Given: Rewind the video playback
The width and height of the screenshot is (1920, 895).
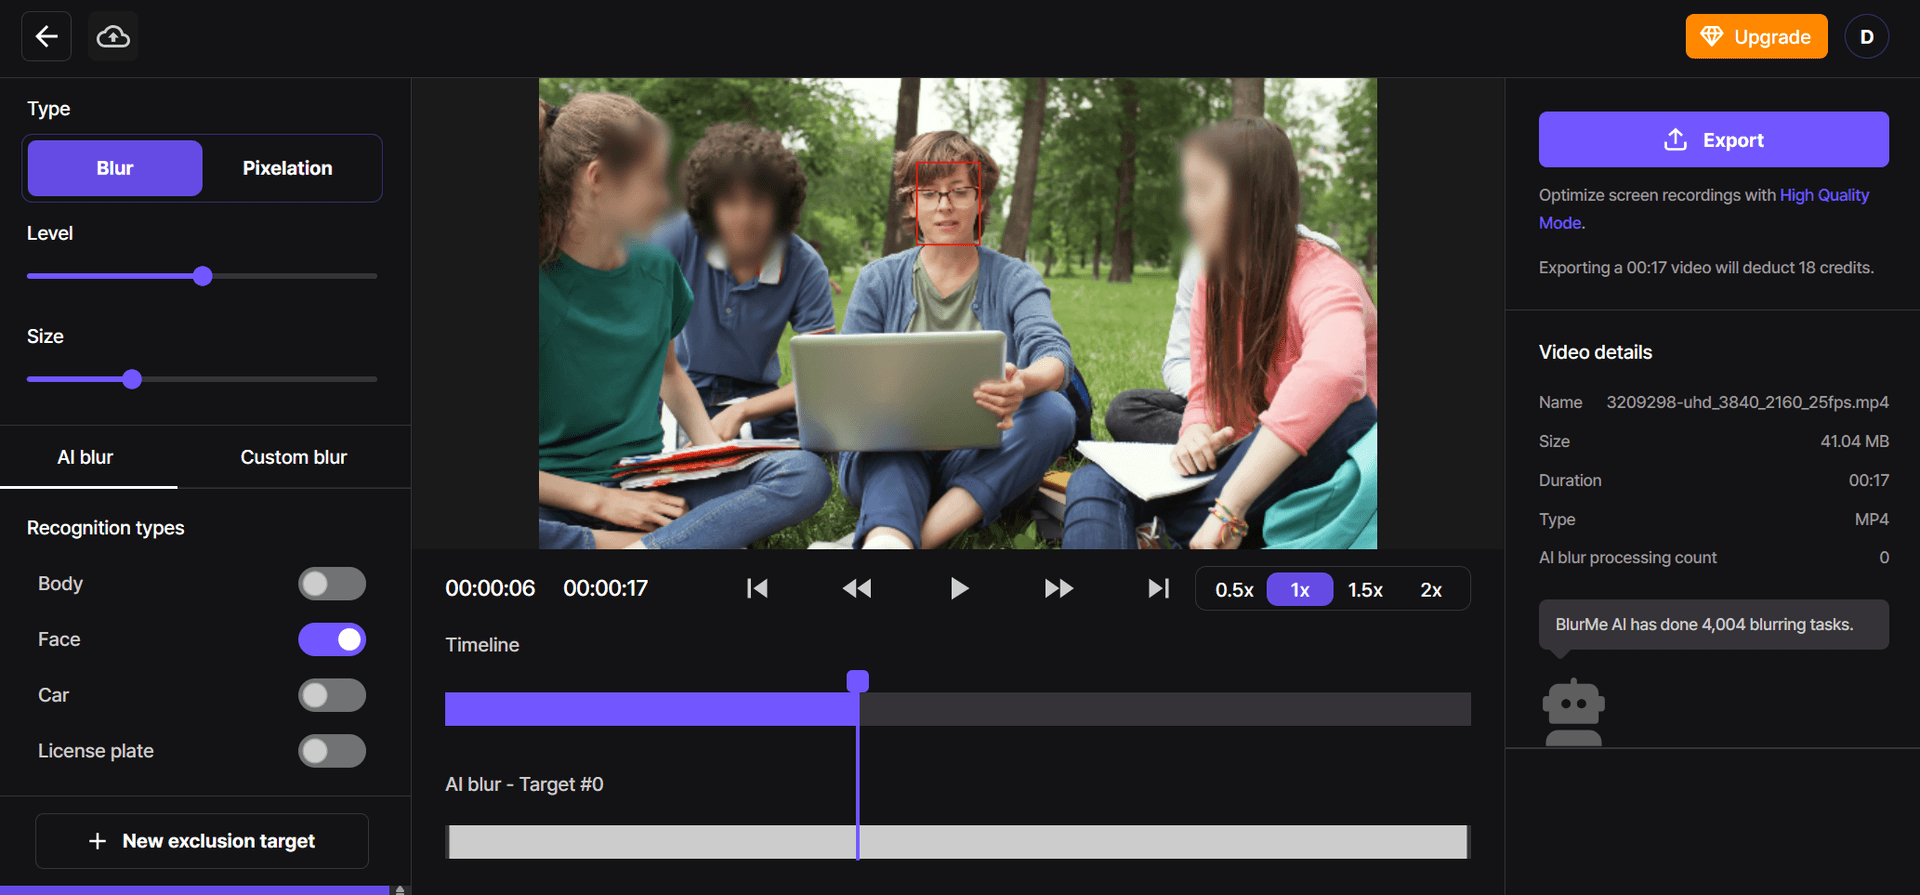Looking at the screenshot, I should pos(857,588).
